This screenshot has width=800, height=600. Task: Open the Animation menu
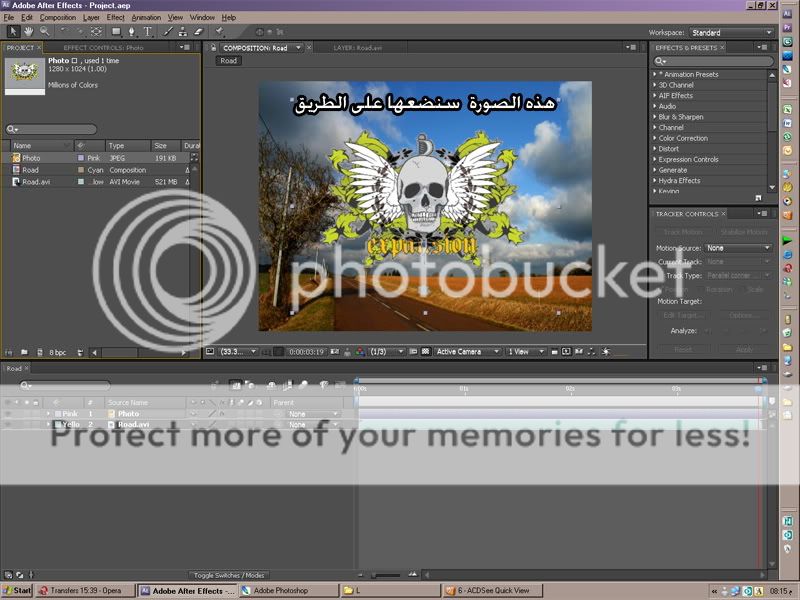point(146,17)
